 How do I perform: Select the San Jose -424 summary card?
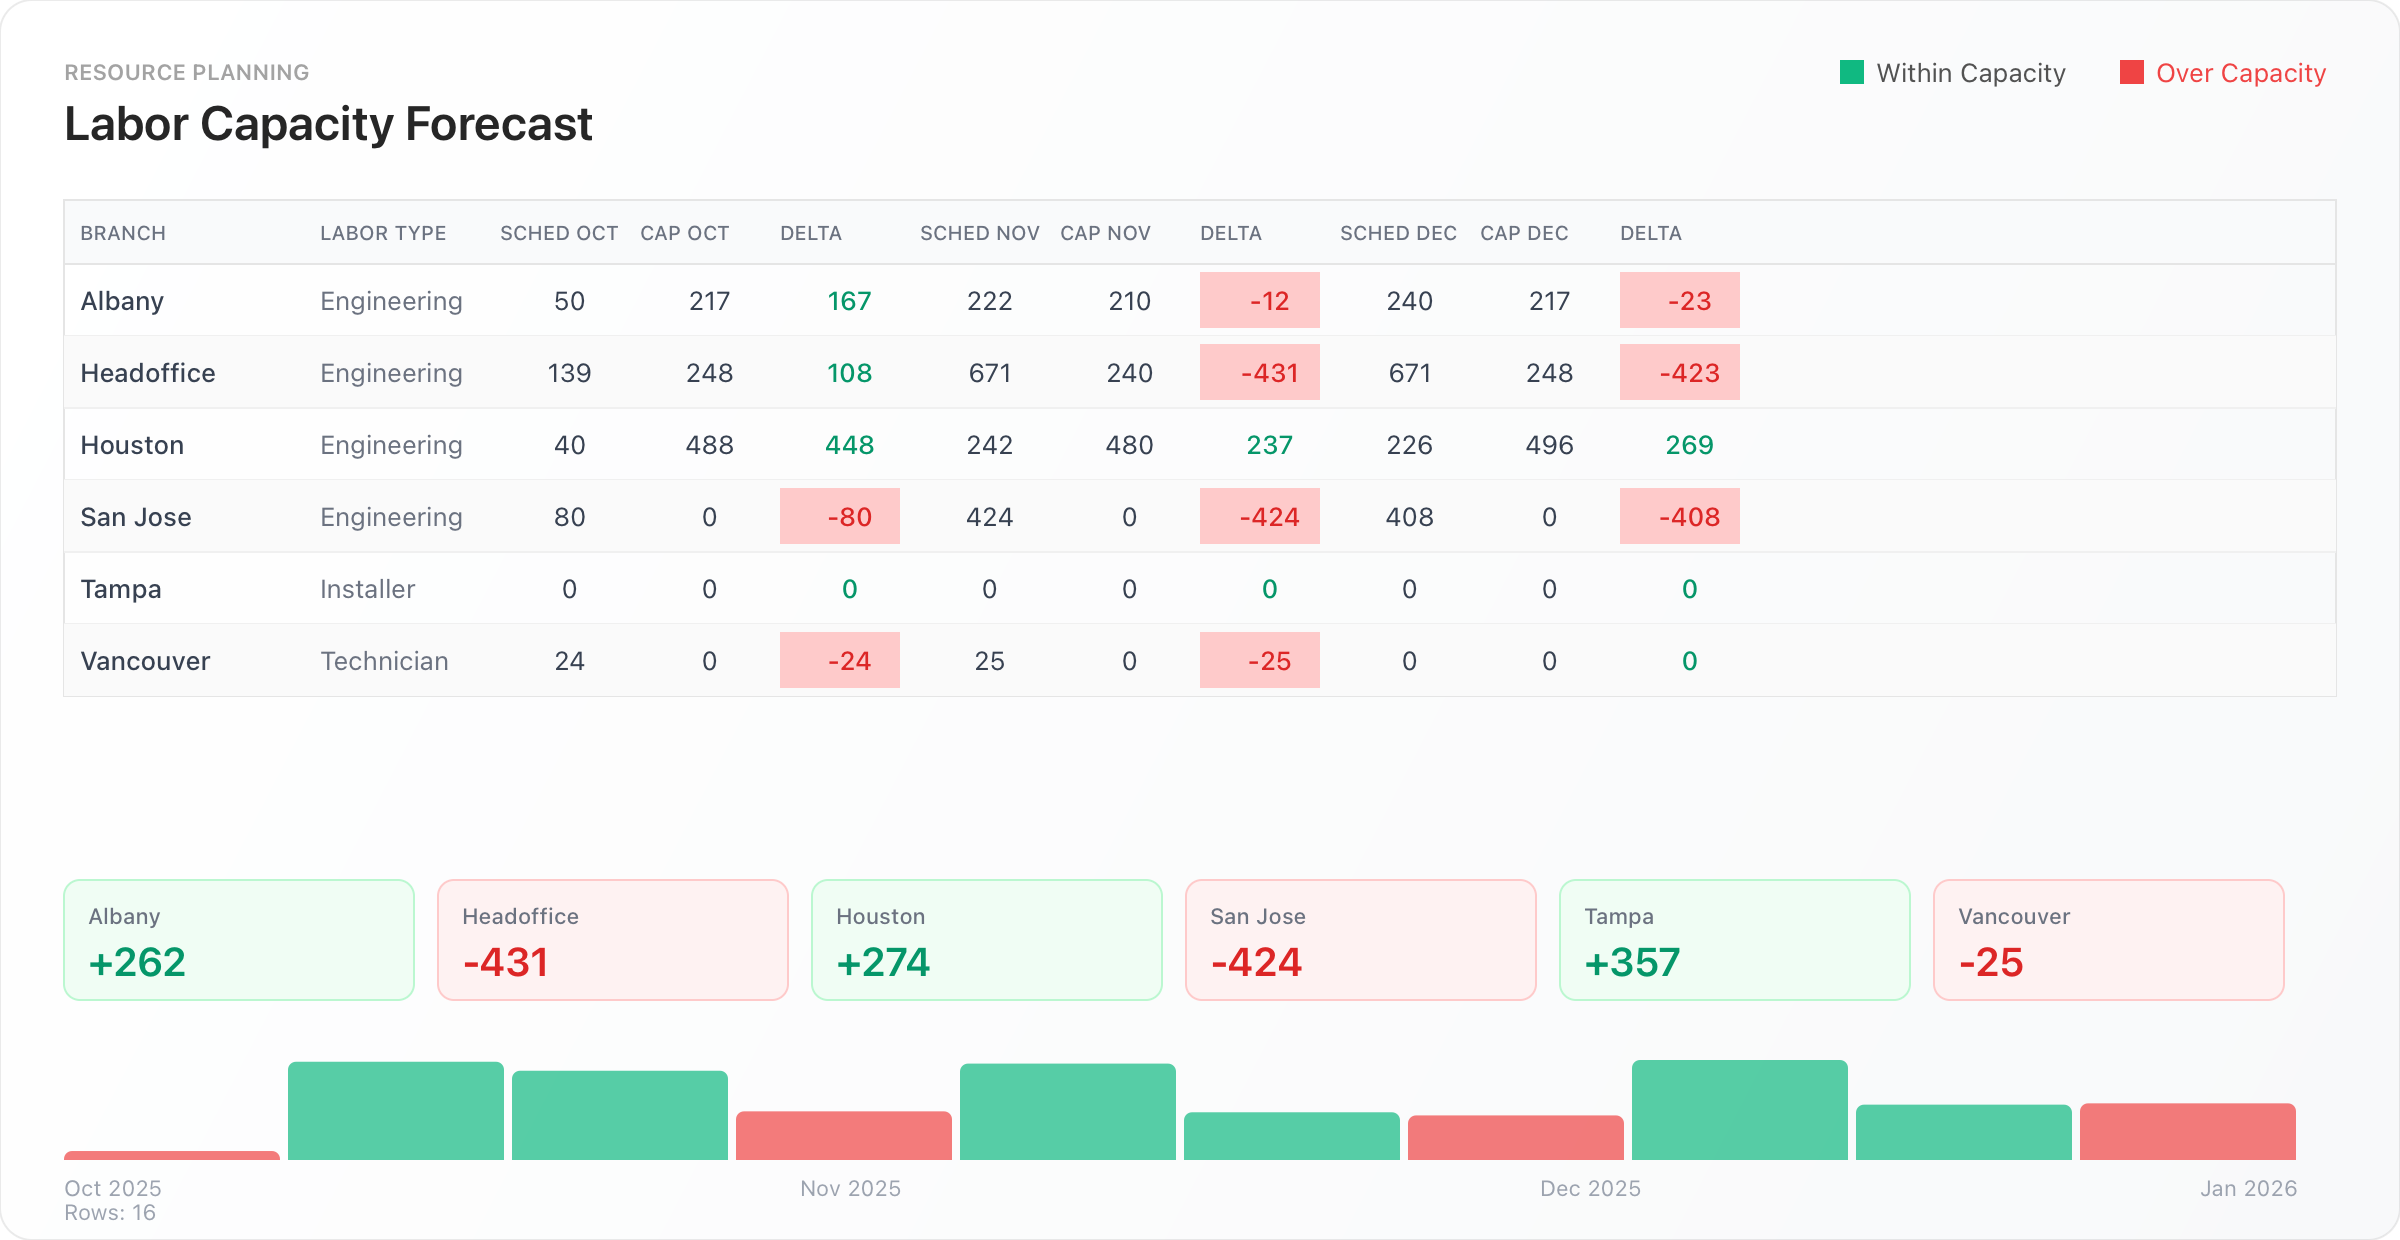pos(1361,940)
